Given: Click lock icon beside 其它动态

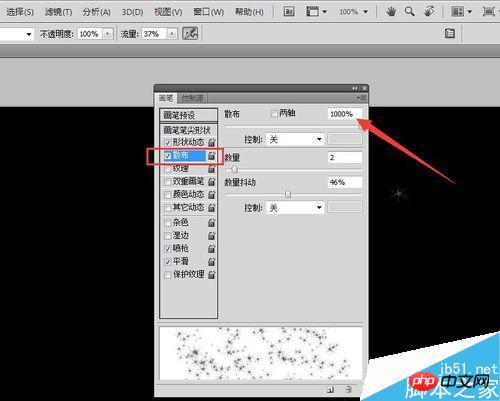Looking at the screenshot, I should click(212, 208).
